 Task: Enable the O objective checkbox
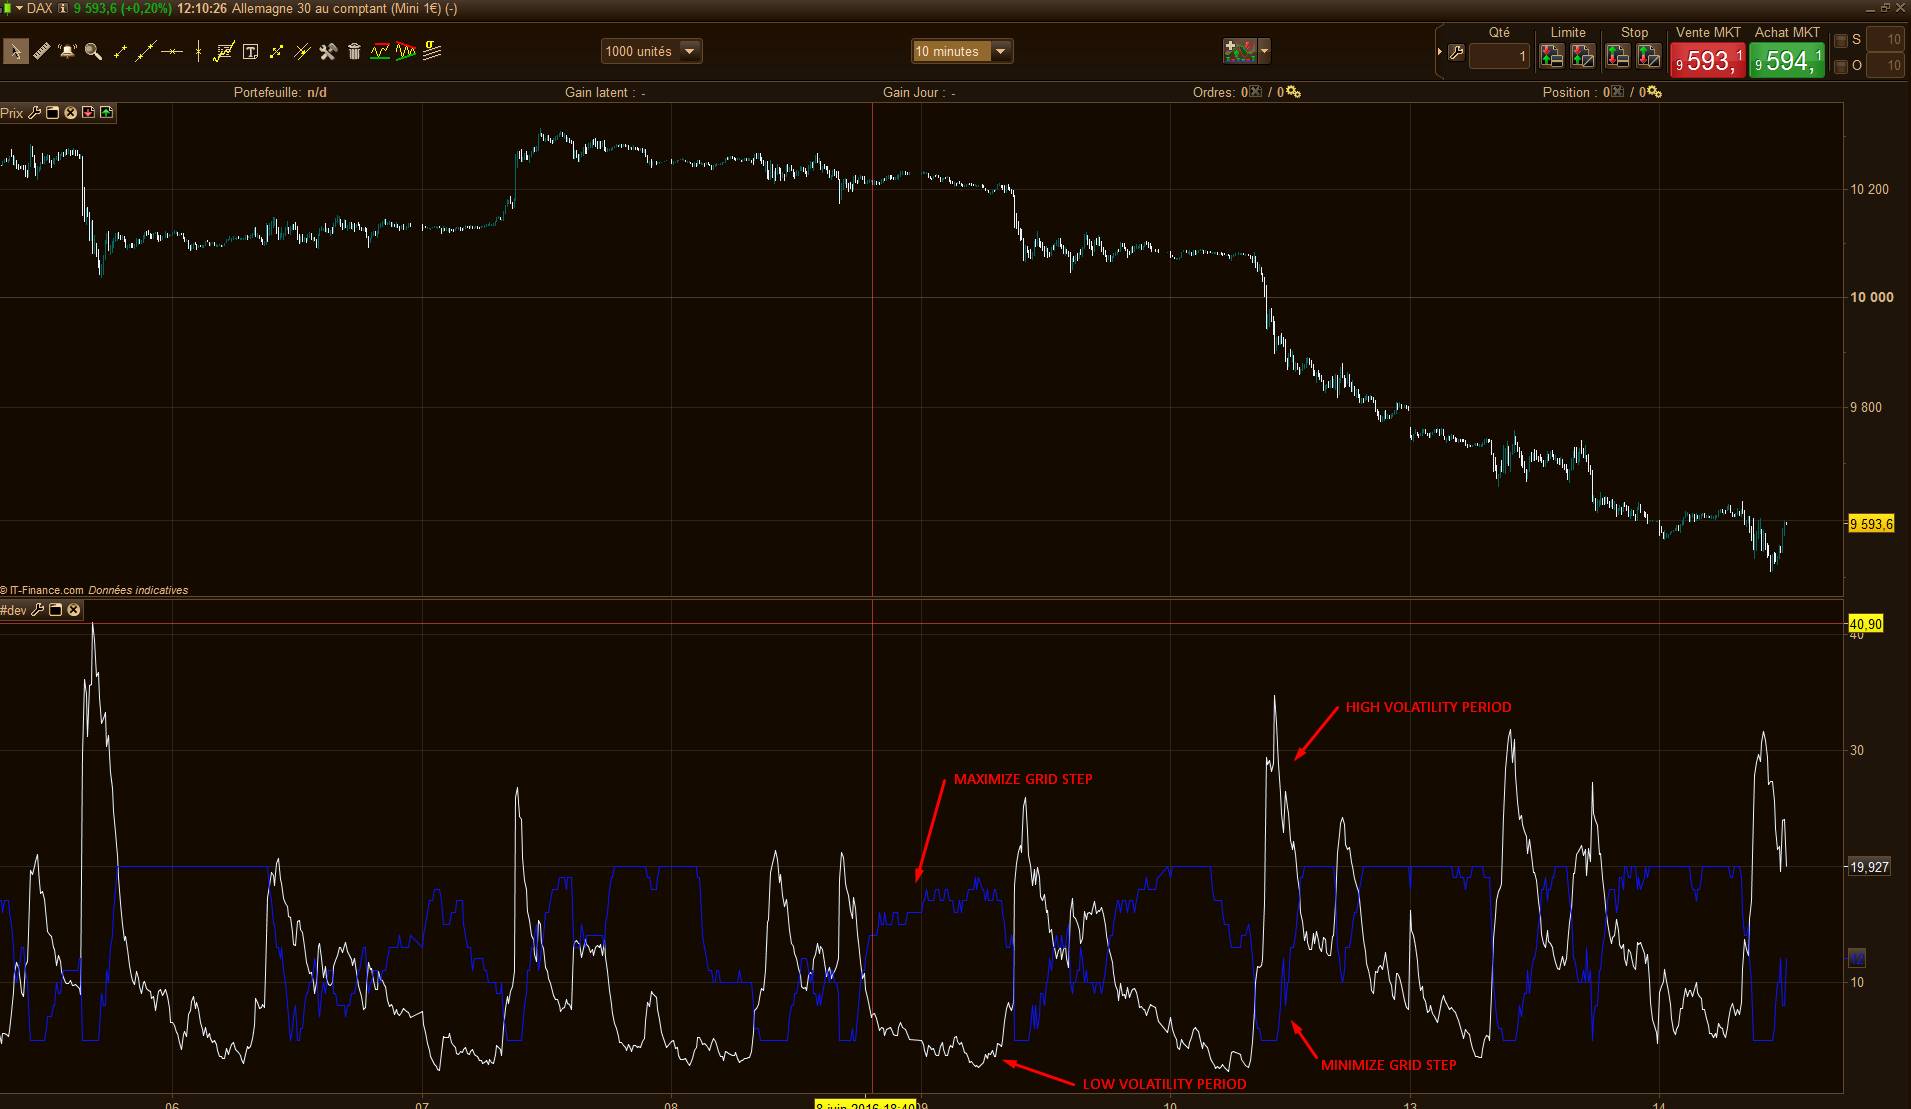pos(1841,67)
